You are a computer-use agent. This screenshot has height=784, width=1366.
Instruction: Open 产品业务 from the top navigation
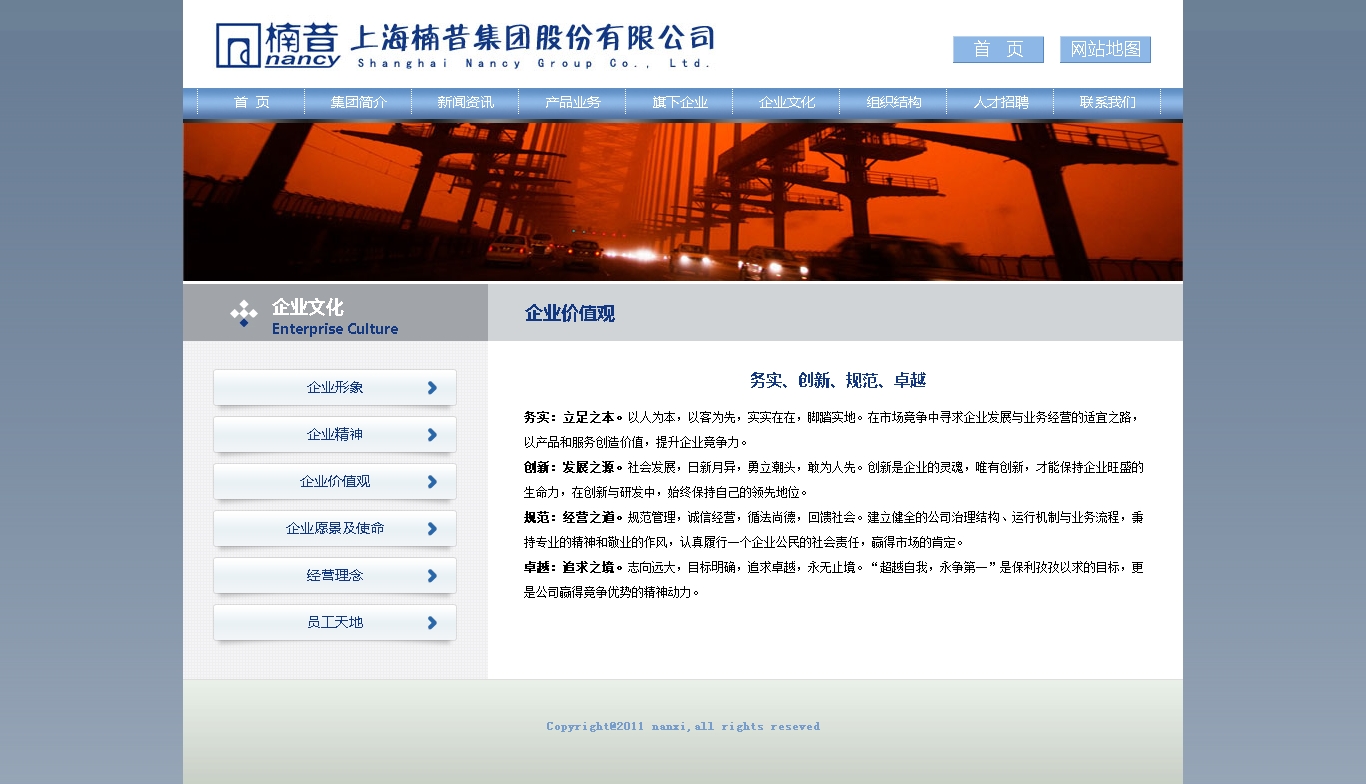tap(573, 102)
